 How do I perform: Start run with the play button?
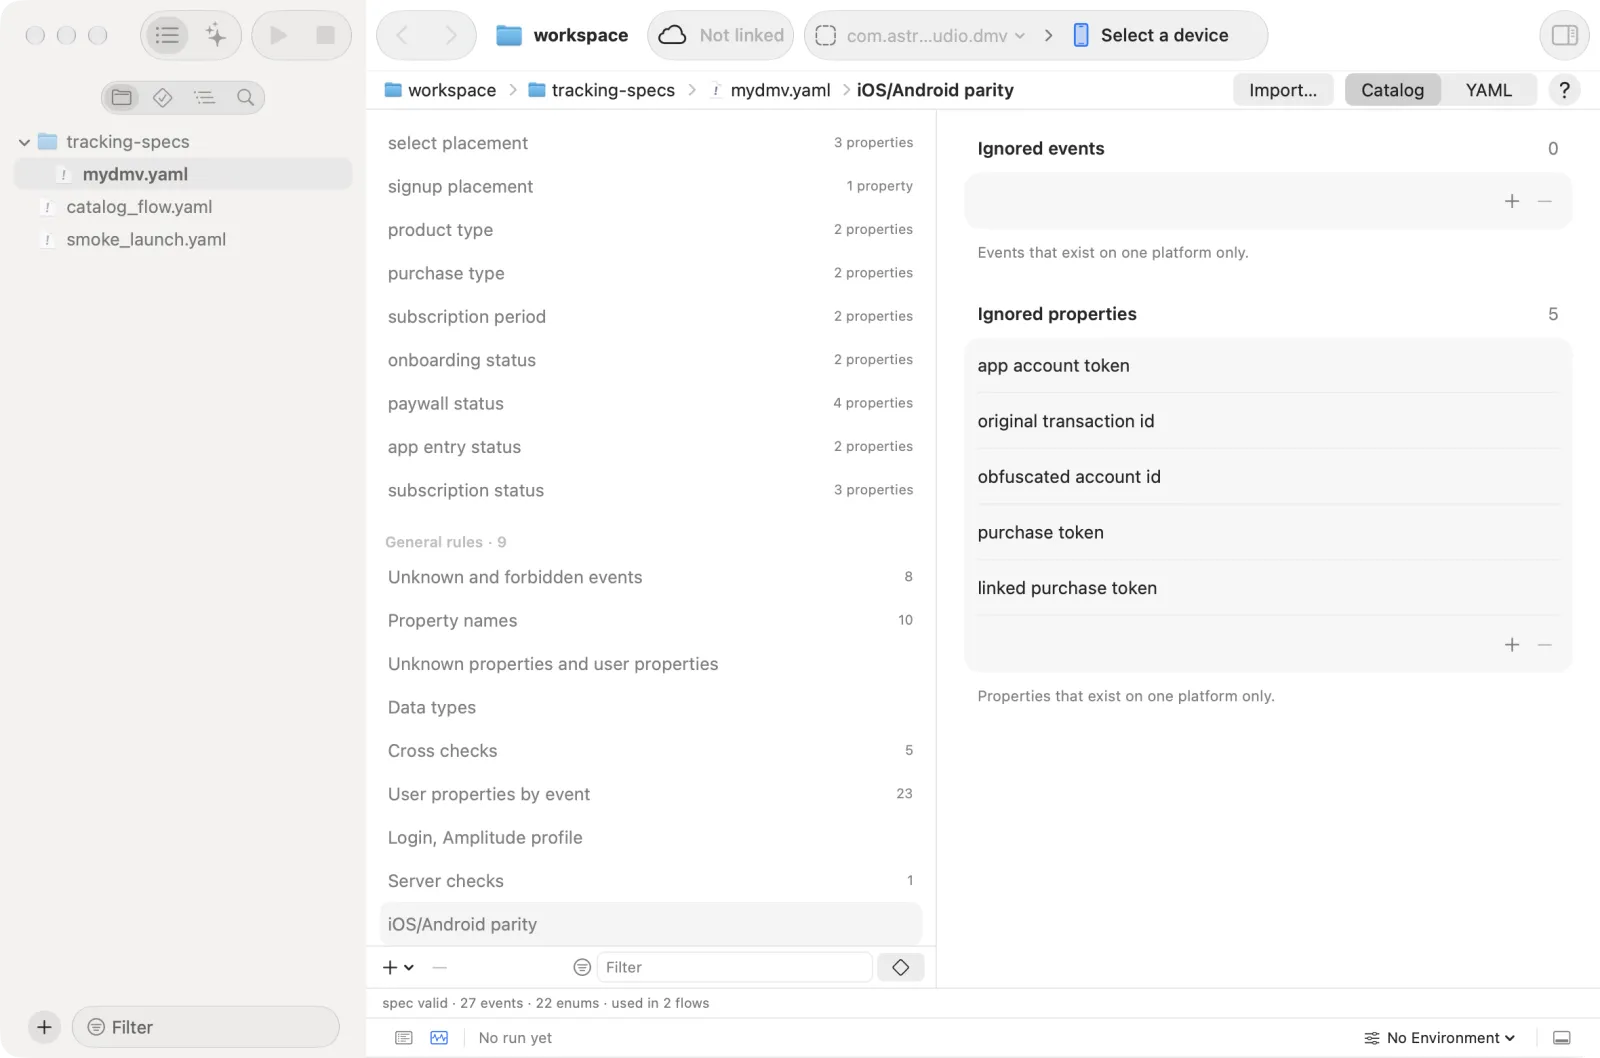[278, 35]
